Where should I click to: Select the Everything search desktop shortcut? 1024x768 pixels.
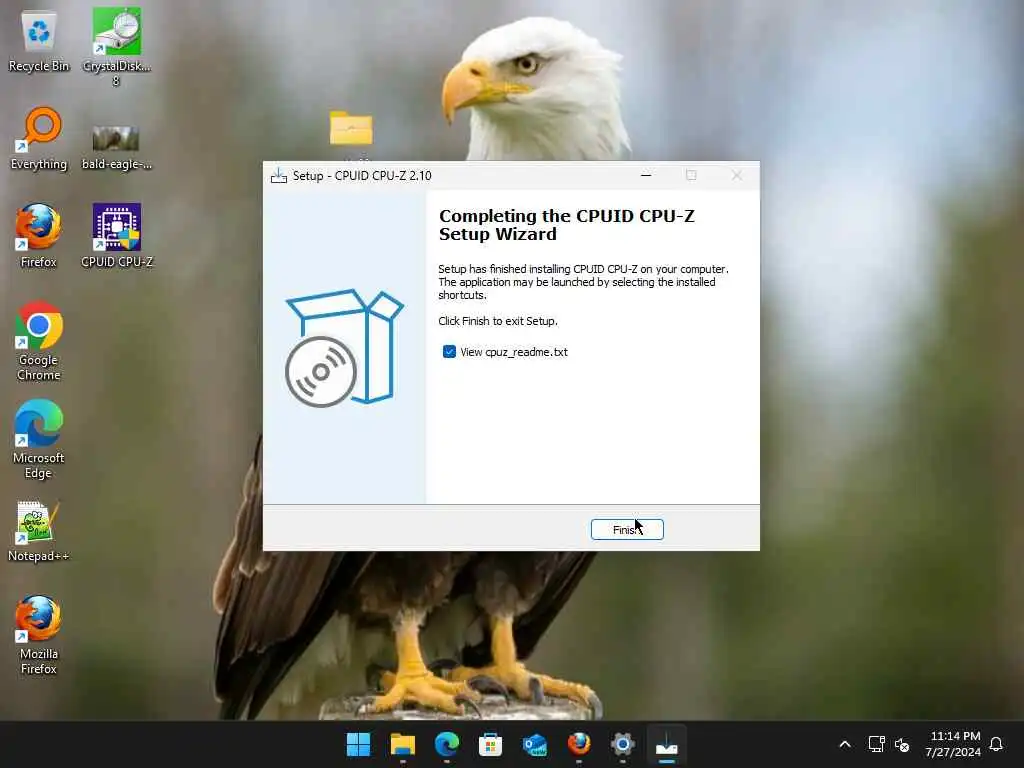coord(39,138)
